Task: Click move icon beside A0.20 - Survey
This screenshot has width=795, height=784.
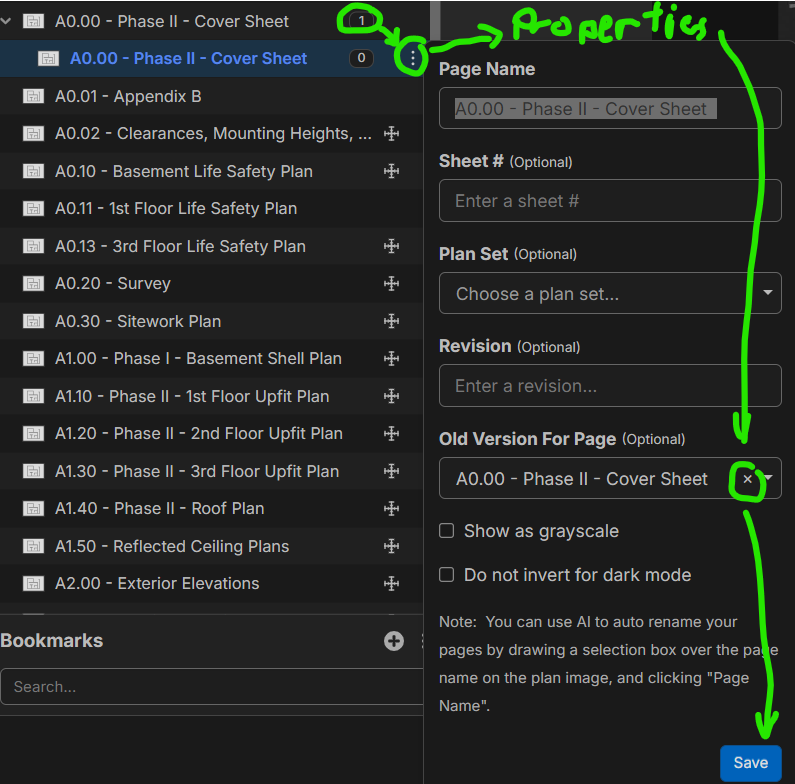Action: [x=392, y=284]
